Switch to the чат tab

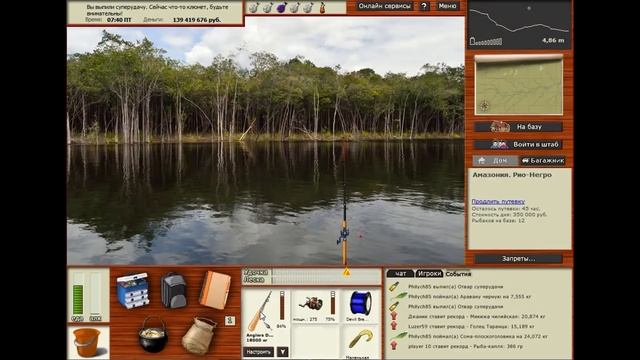[400, 274]
